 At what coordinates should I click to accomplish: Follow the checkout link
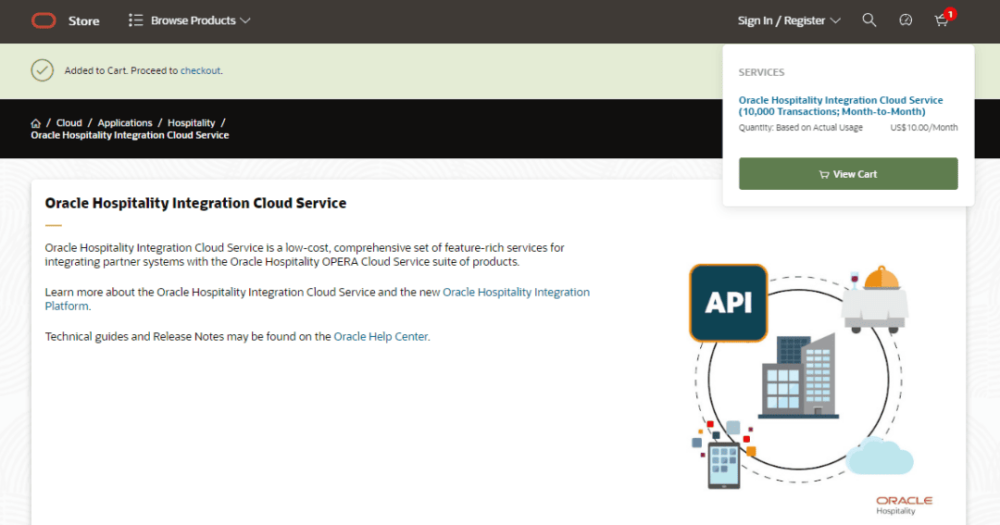click(x=200, y=71)
